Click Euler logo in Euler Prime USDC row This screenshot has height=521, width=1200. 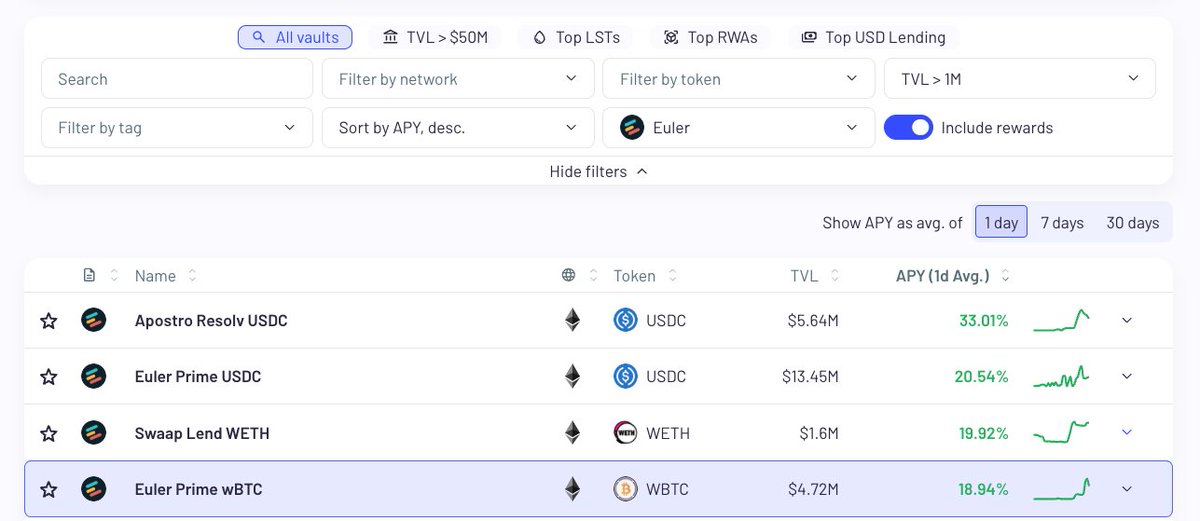click(93, 377)
